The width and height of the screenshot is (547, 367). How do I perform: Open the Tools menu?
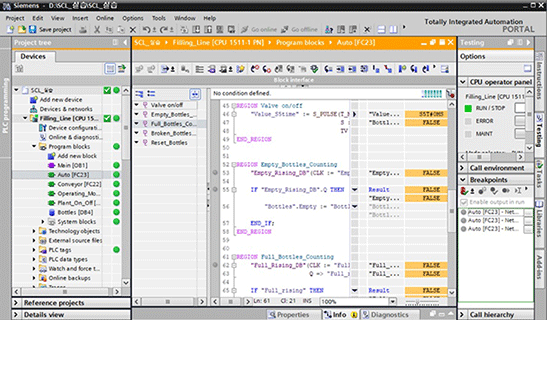(x=159, y=18)
